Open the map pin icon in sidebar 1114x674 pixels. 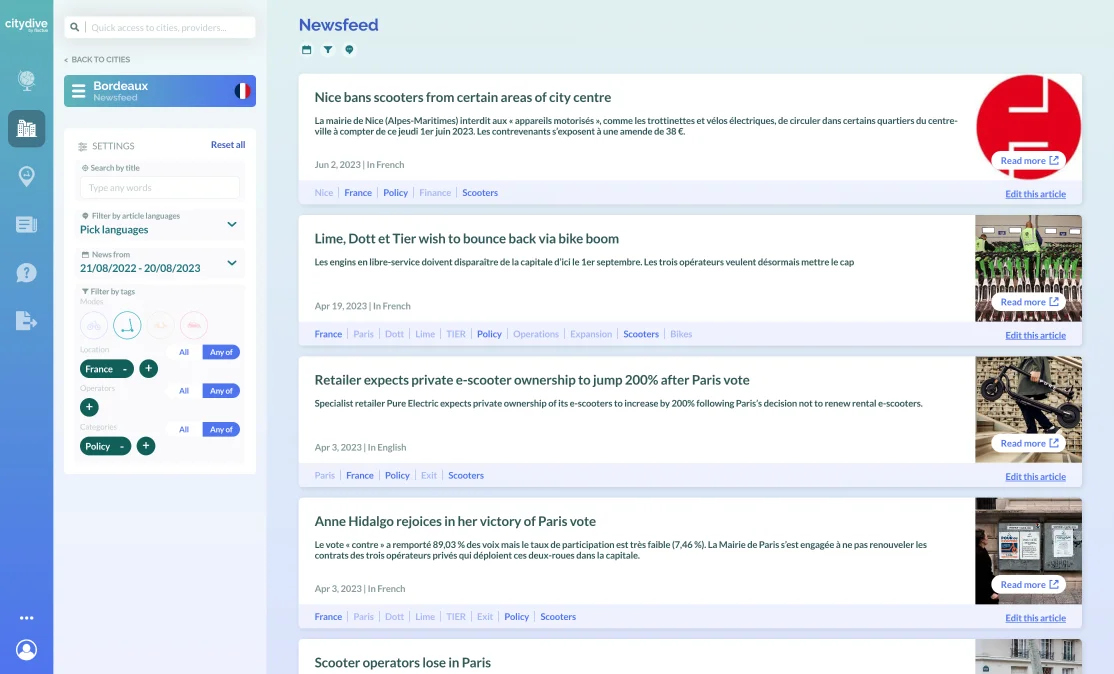(26, 176)
